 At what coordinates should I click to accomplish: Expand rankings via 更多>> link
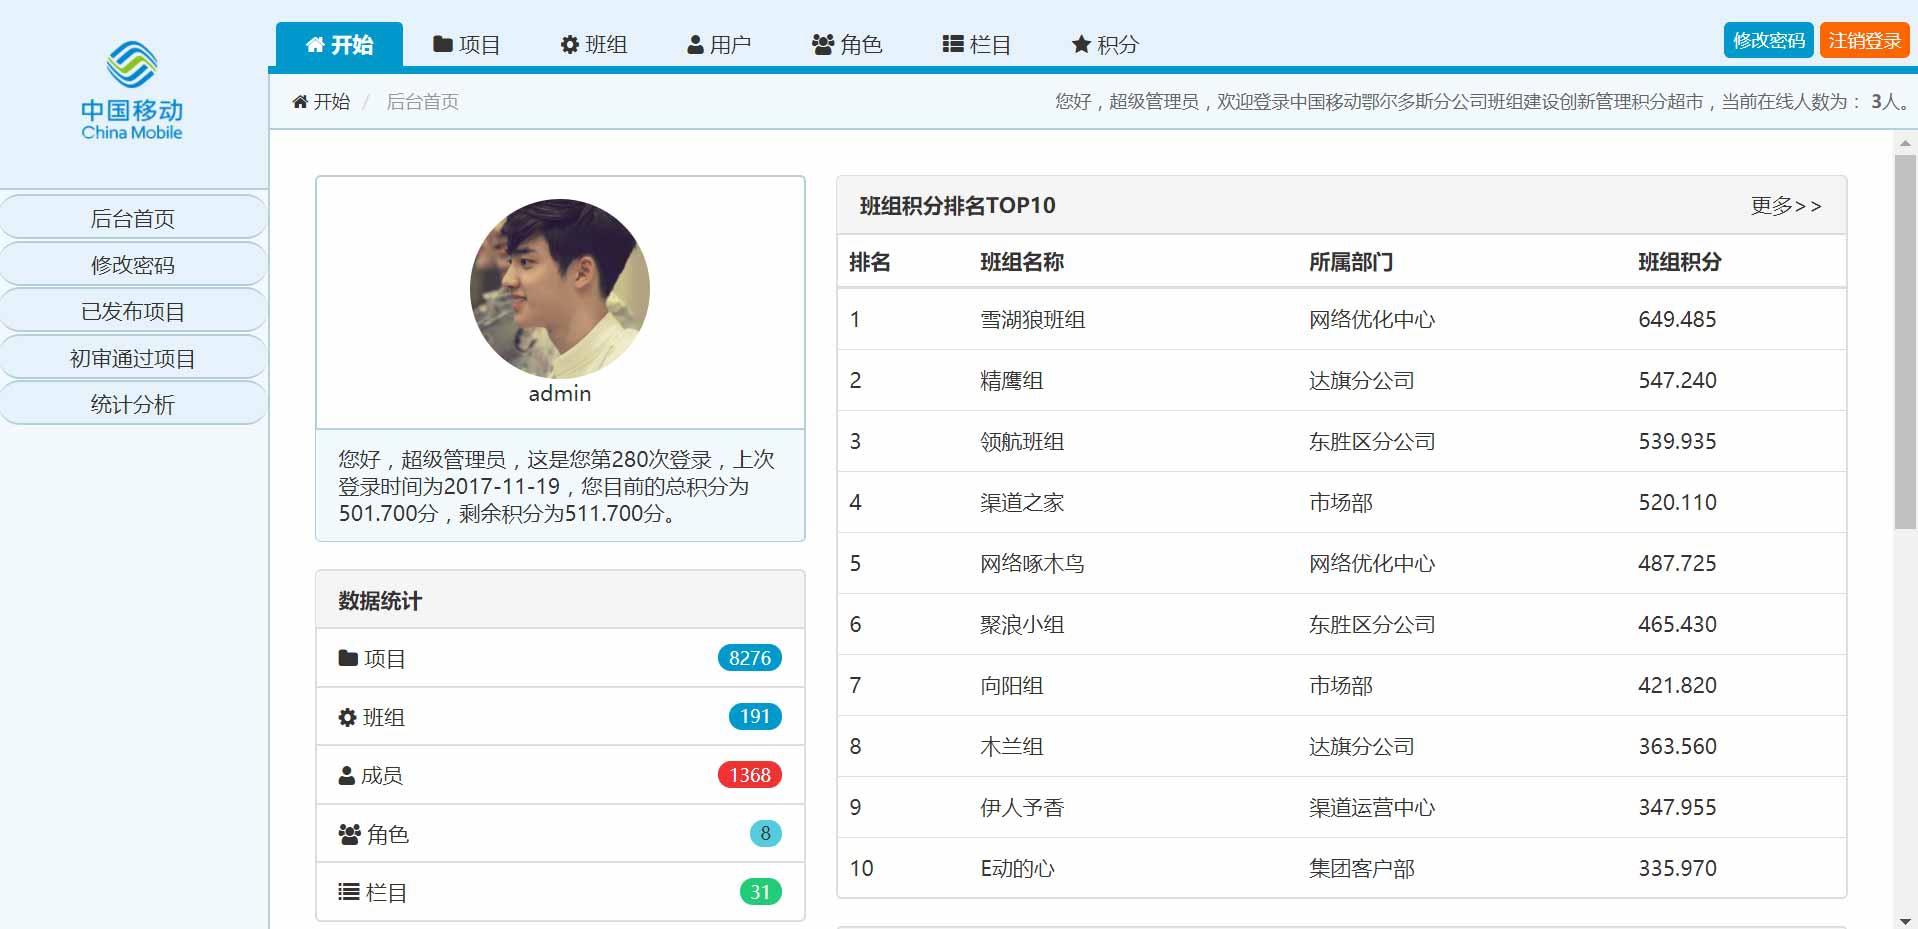[x=1785, y=206]
